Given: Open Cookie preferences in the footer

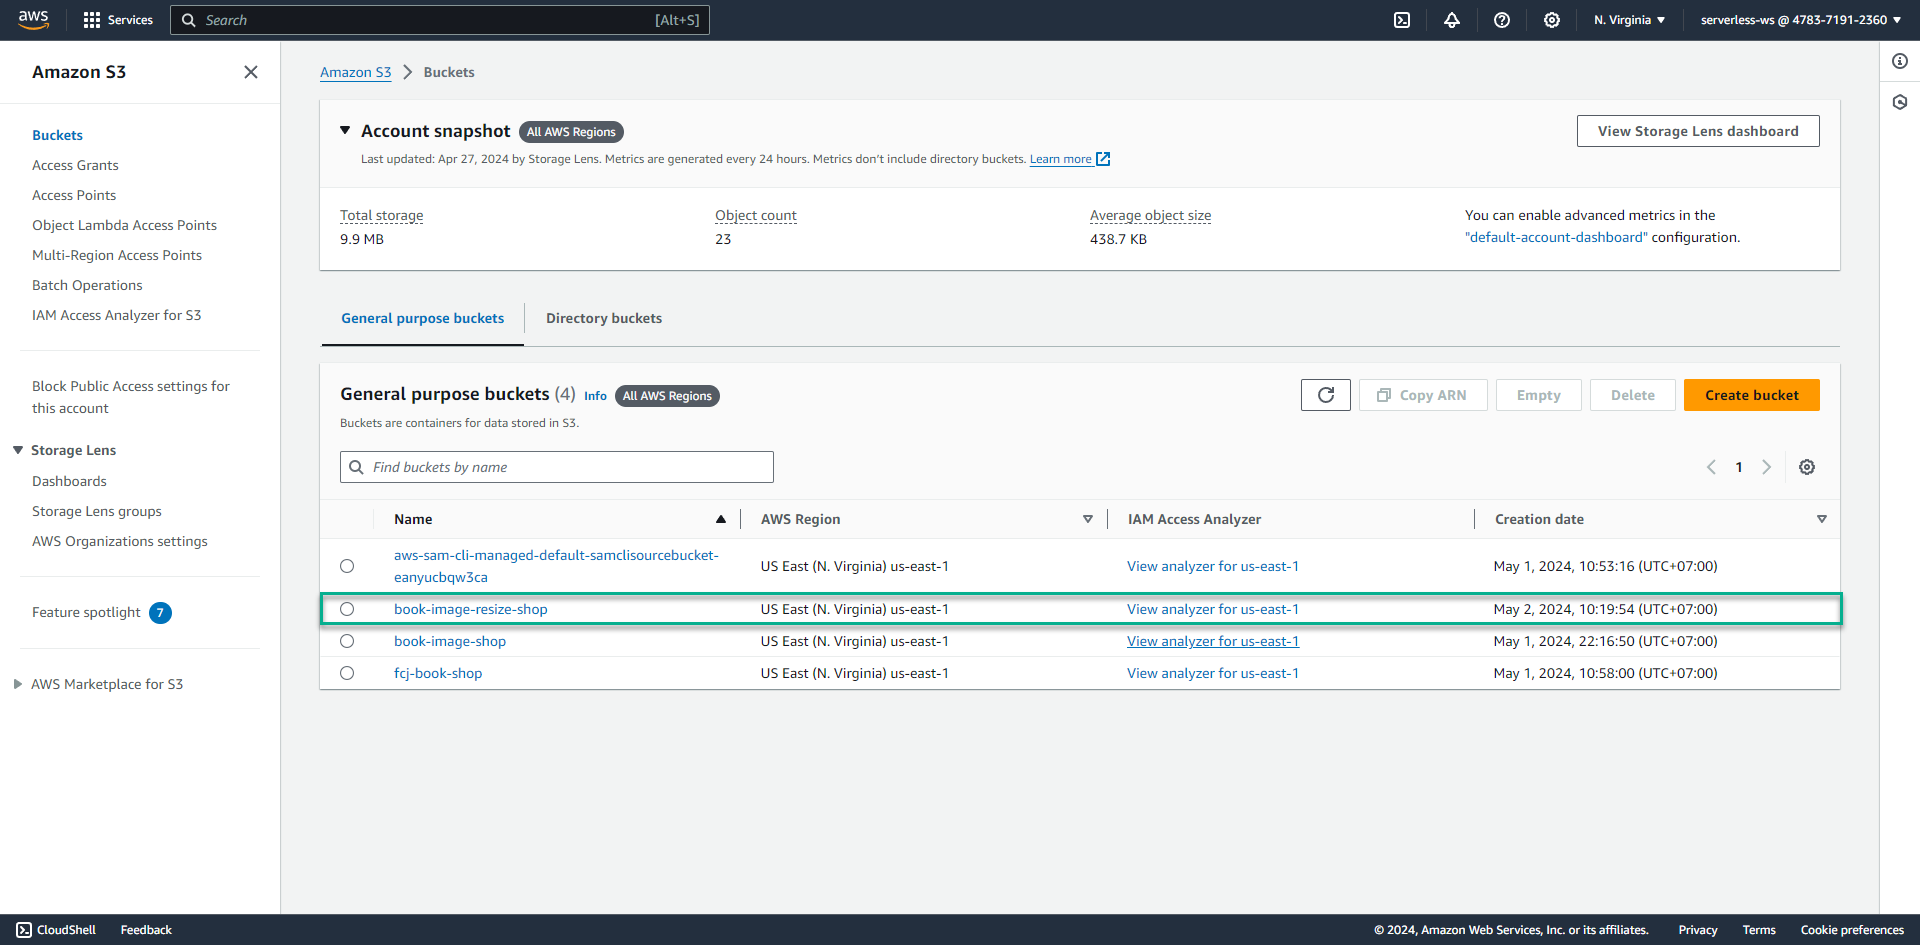Looking at the screenshot, I should (1852, 930).
